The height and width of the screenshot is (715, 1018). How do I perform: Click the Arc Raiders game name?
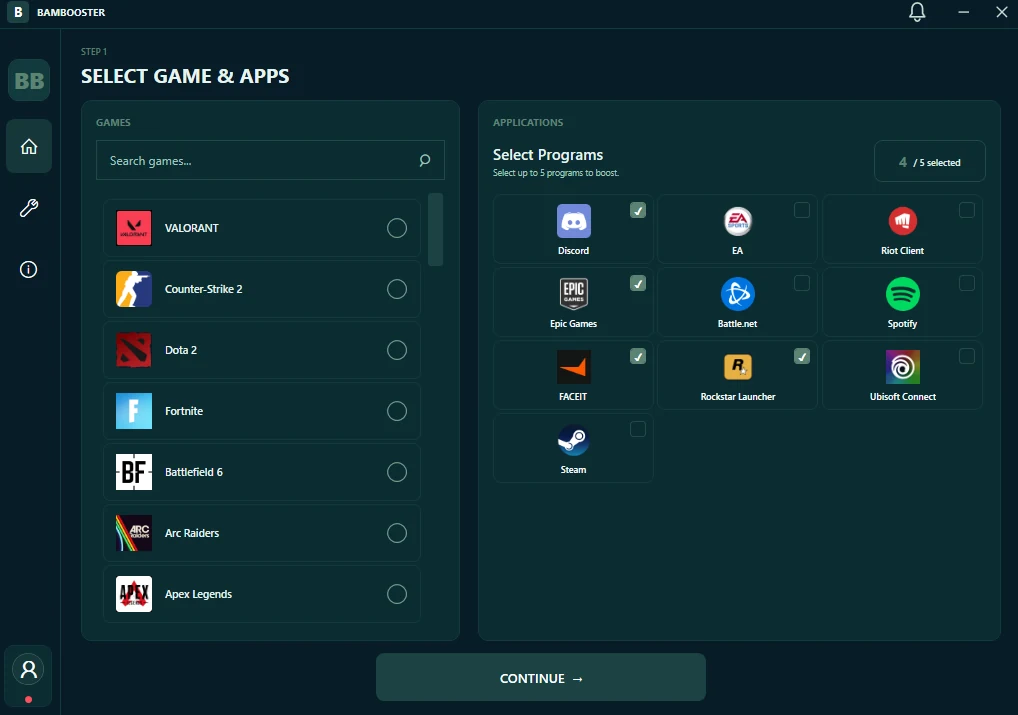(x=192, y=533)
